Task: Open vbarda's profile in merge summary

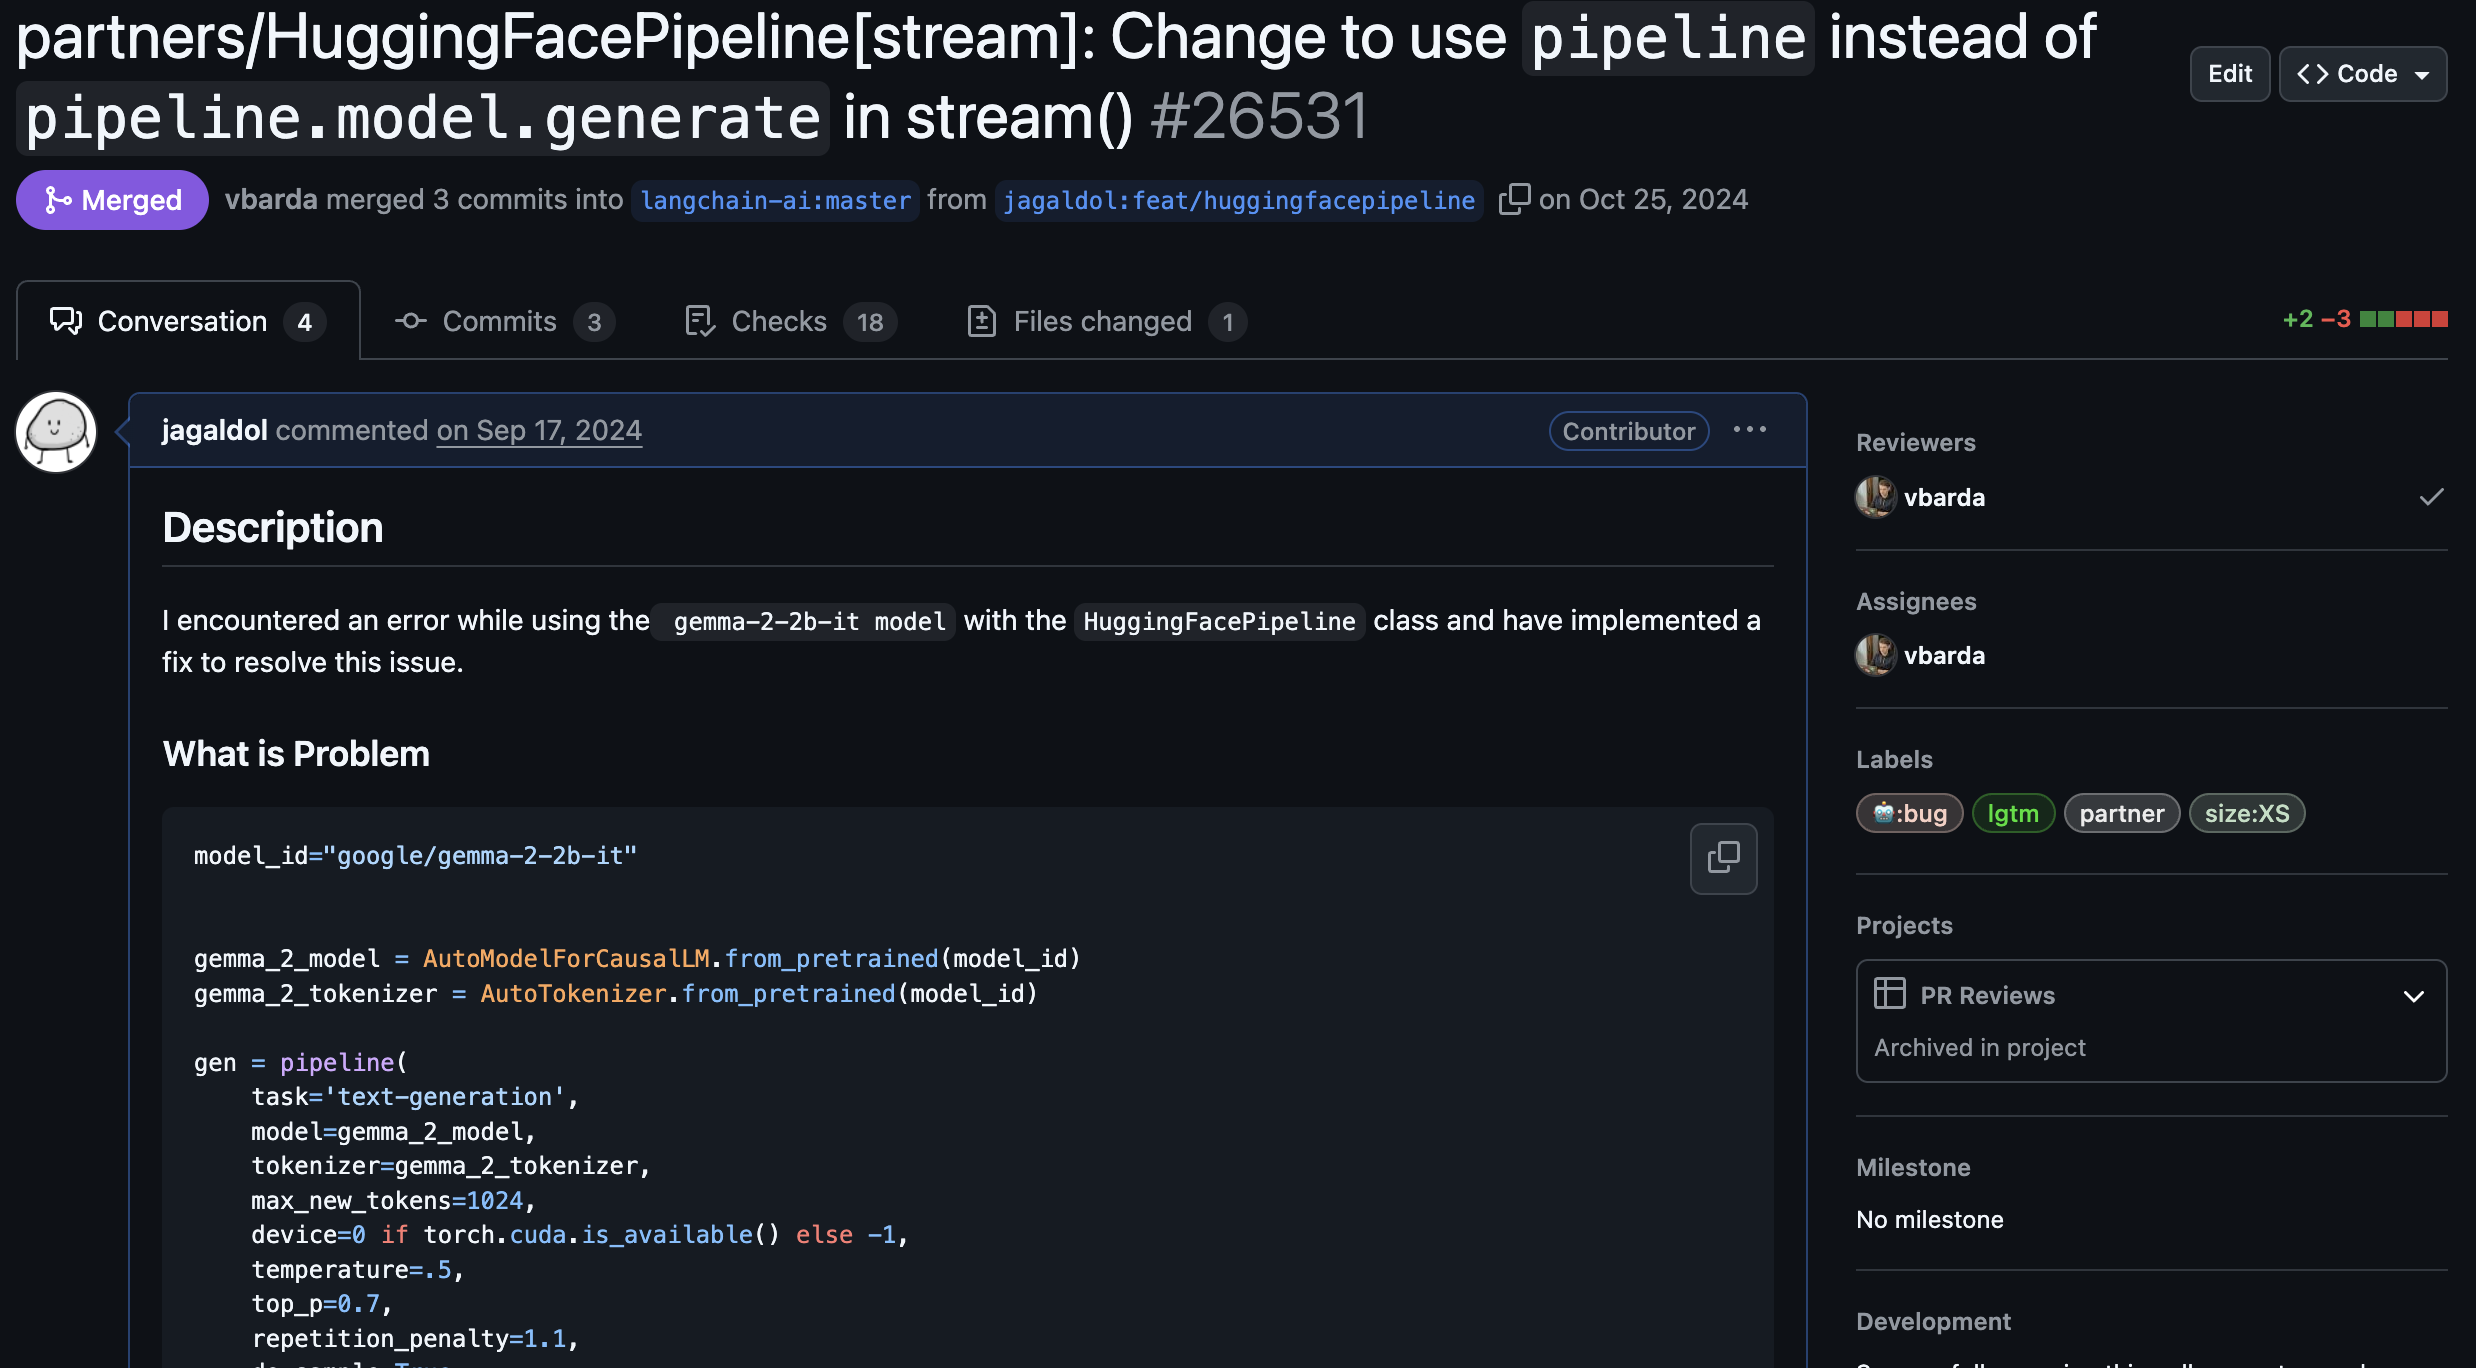Action: click(271, 199)
